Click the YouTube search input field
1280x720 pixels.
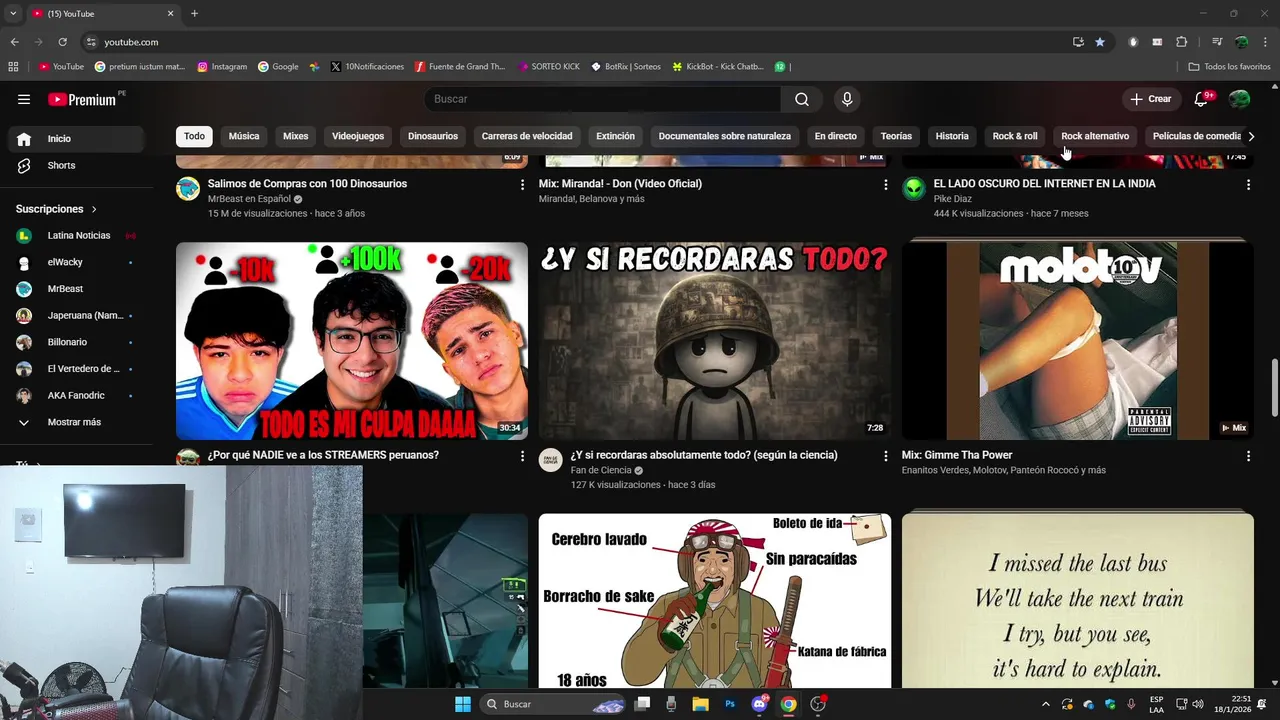point(603,99)
